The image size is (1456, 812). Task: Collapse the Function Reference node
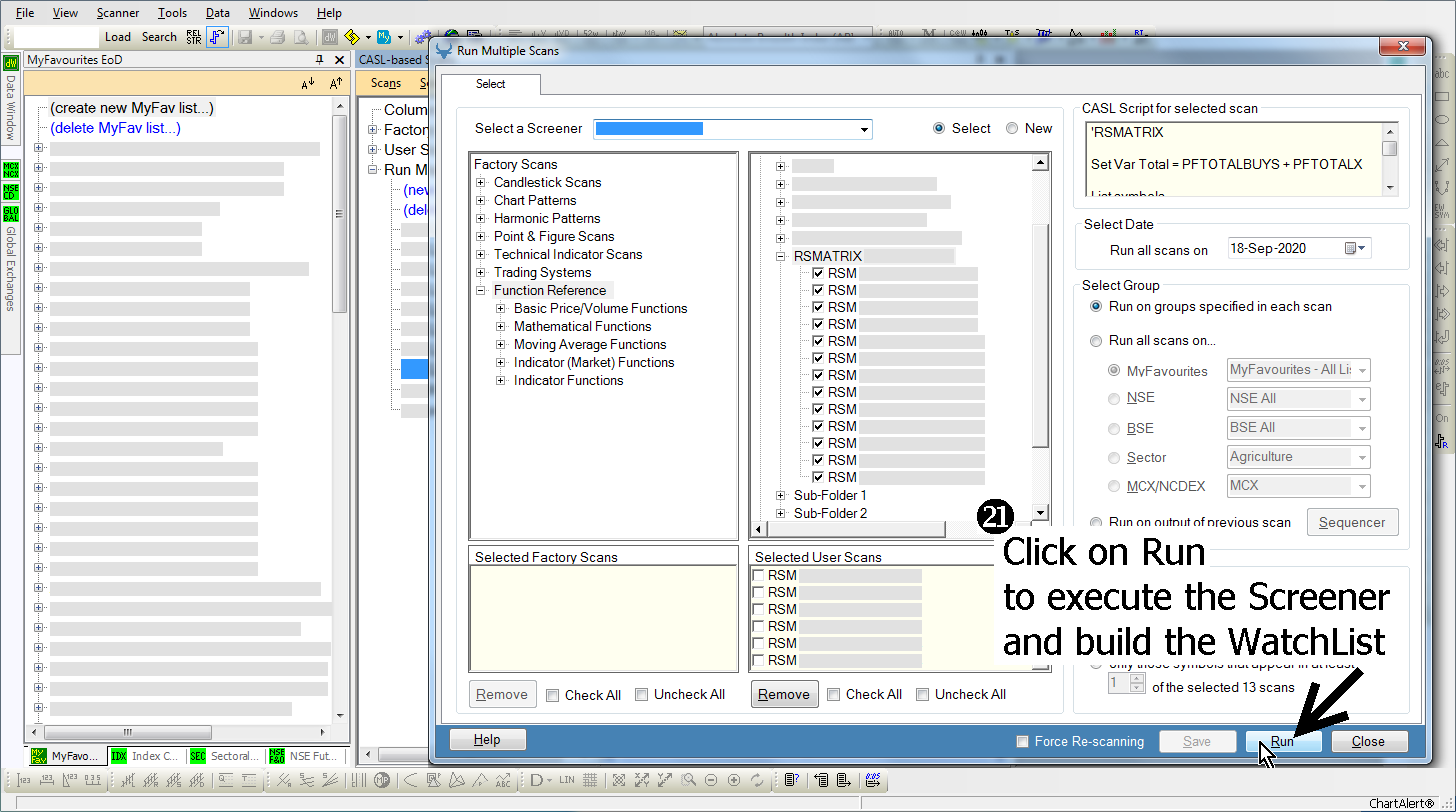pos(481,290)
